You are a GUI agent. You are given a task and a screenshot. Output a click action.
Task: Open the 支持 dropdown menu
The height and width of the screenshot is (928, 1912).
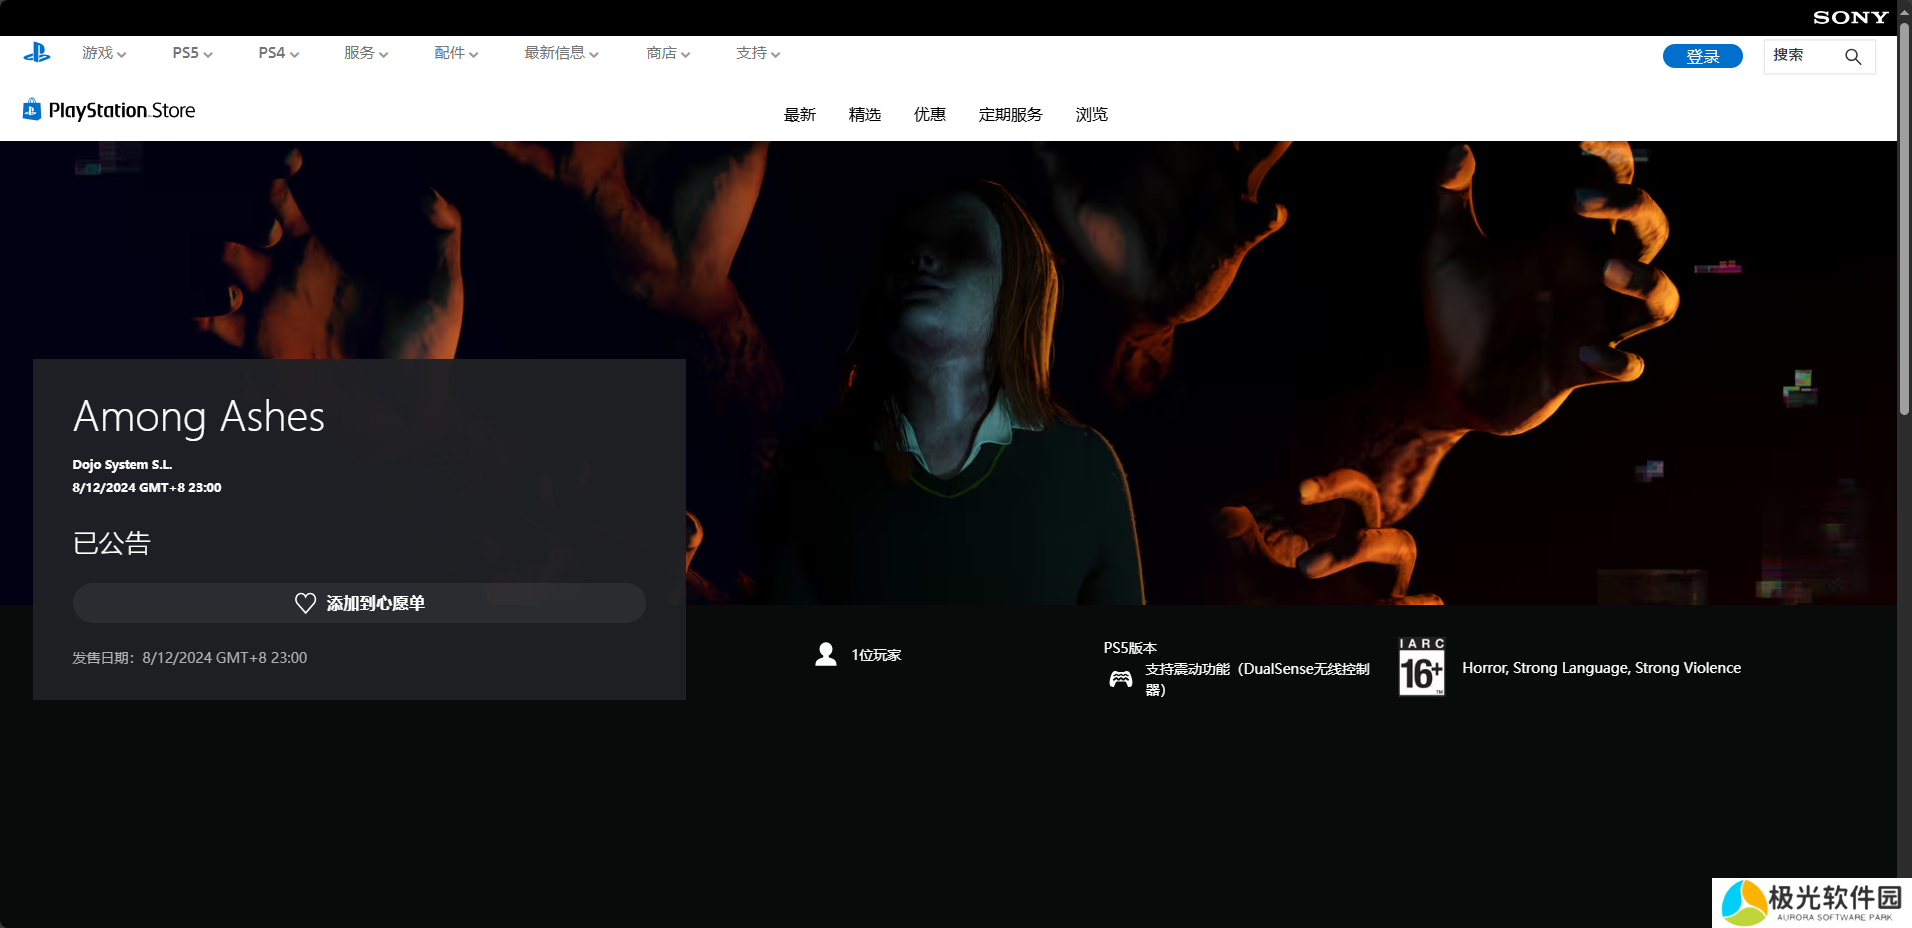coord(758,53)
